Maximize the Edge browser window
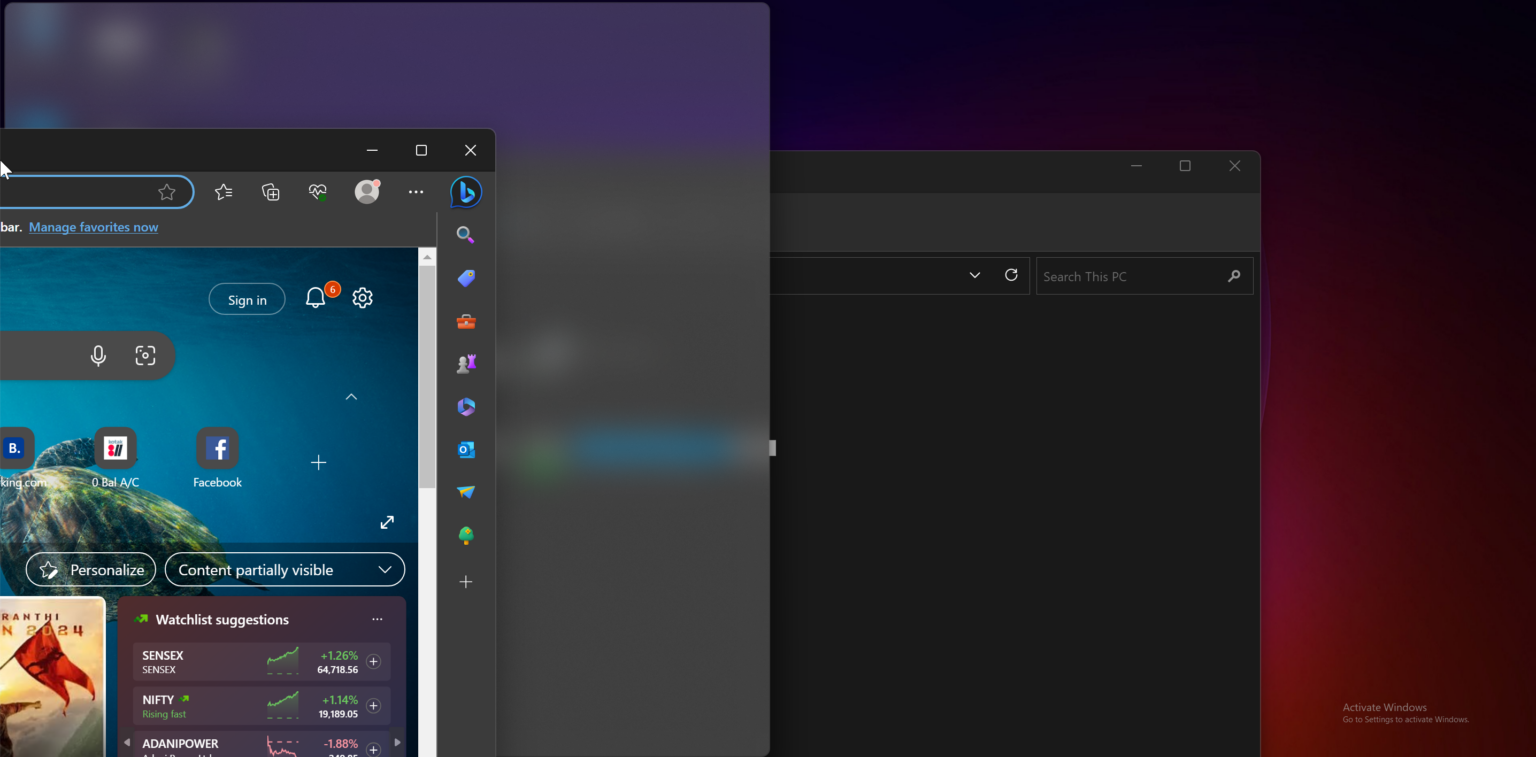This screenshot has height=757, width=1536. pos(421,150)
